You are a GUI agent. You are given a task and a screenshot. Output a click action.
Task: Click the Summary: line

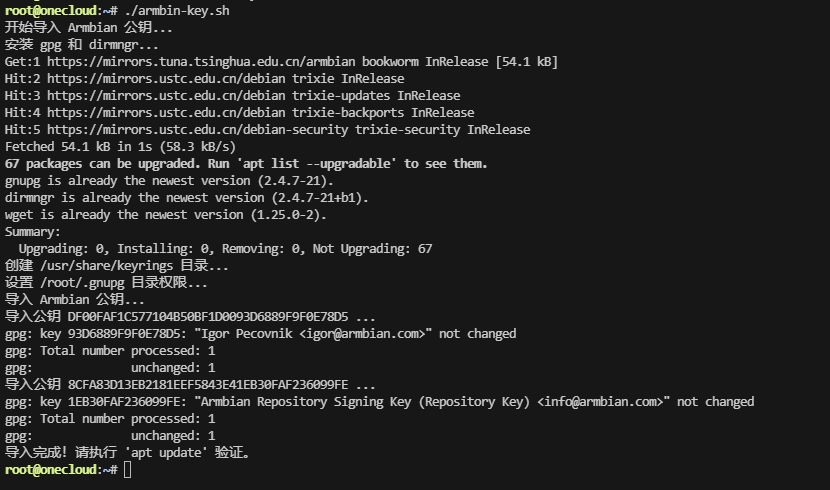[33, 232]
